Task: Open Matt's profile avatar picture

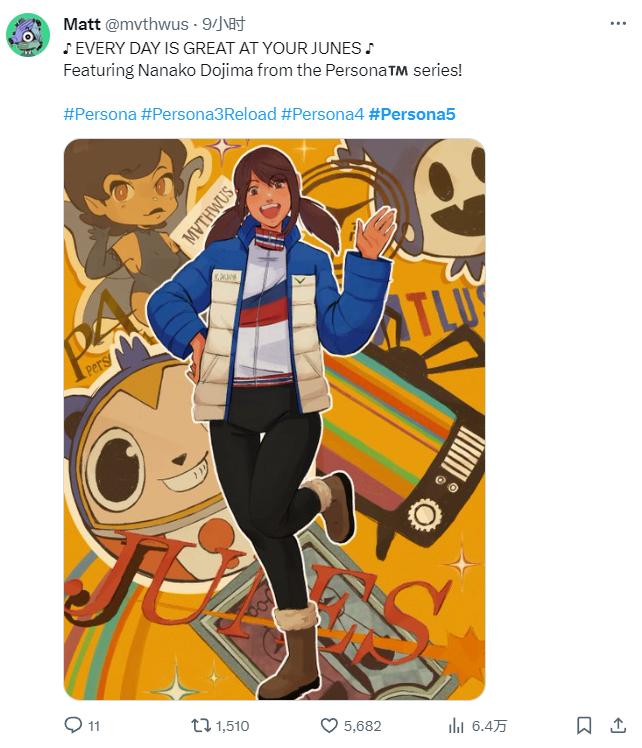Action: [x=28, y=35]
